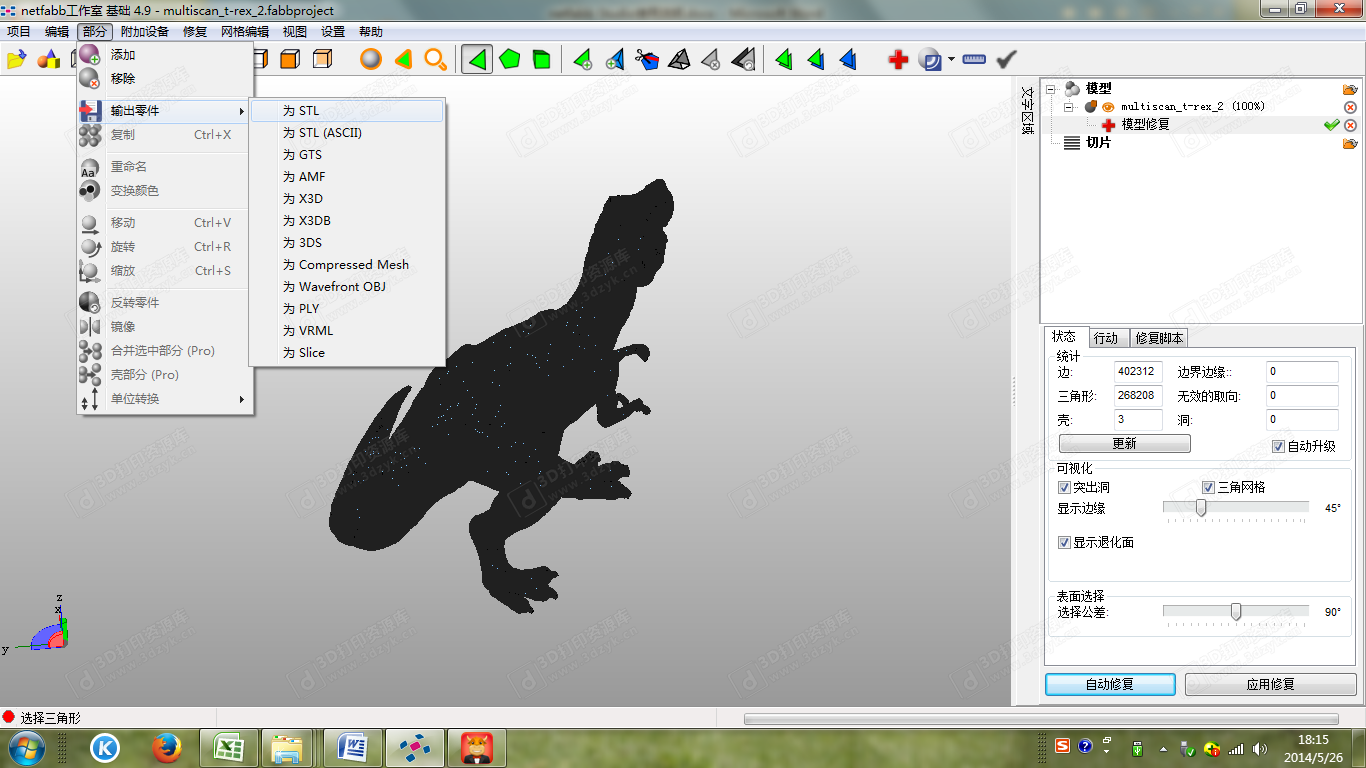Image resolution: width=1366 pixels, height=768 pixels.
Task: Switch to the 修复脚本 tab
Action: pos(1159,338)
